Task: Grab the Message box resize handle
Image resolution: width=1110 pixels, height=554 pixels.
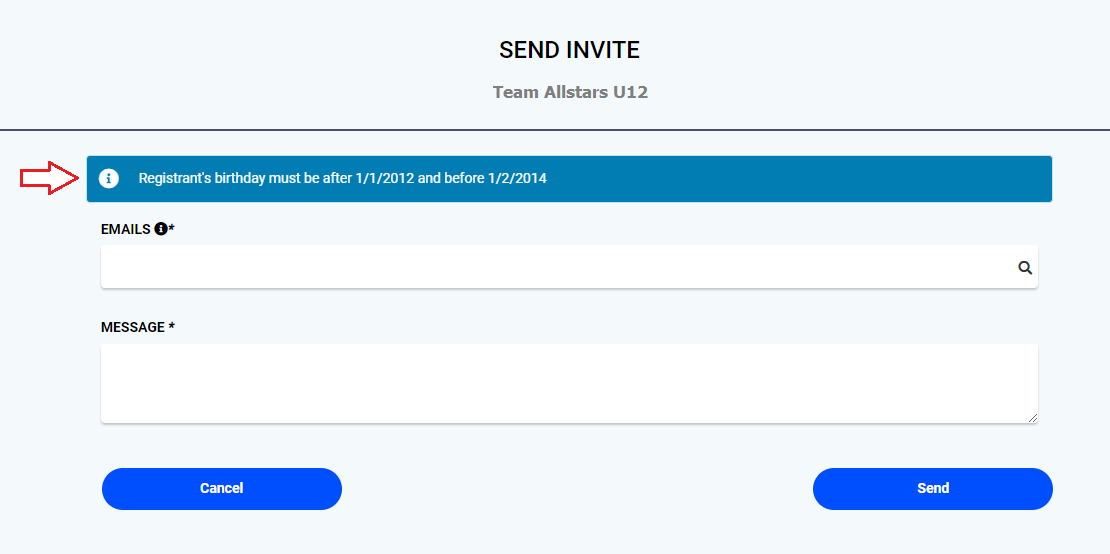Action: click(x=1033, y=418)
